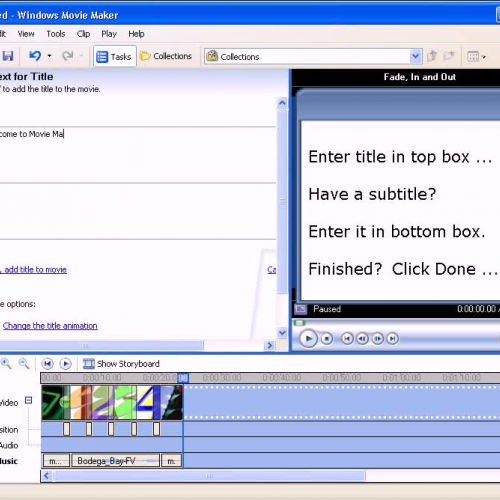
Task: Undo the last action
Action: click(35, 56)
